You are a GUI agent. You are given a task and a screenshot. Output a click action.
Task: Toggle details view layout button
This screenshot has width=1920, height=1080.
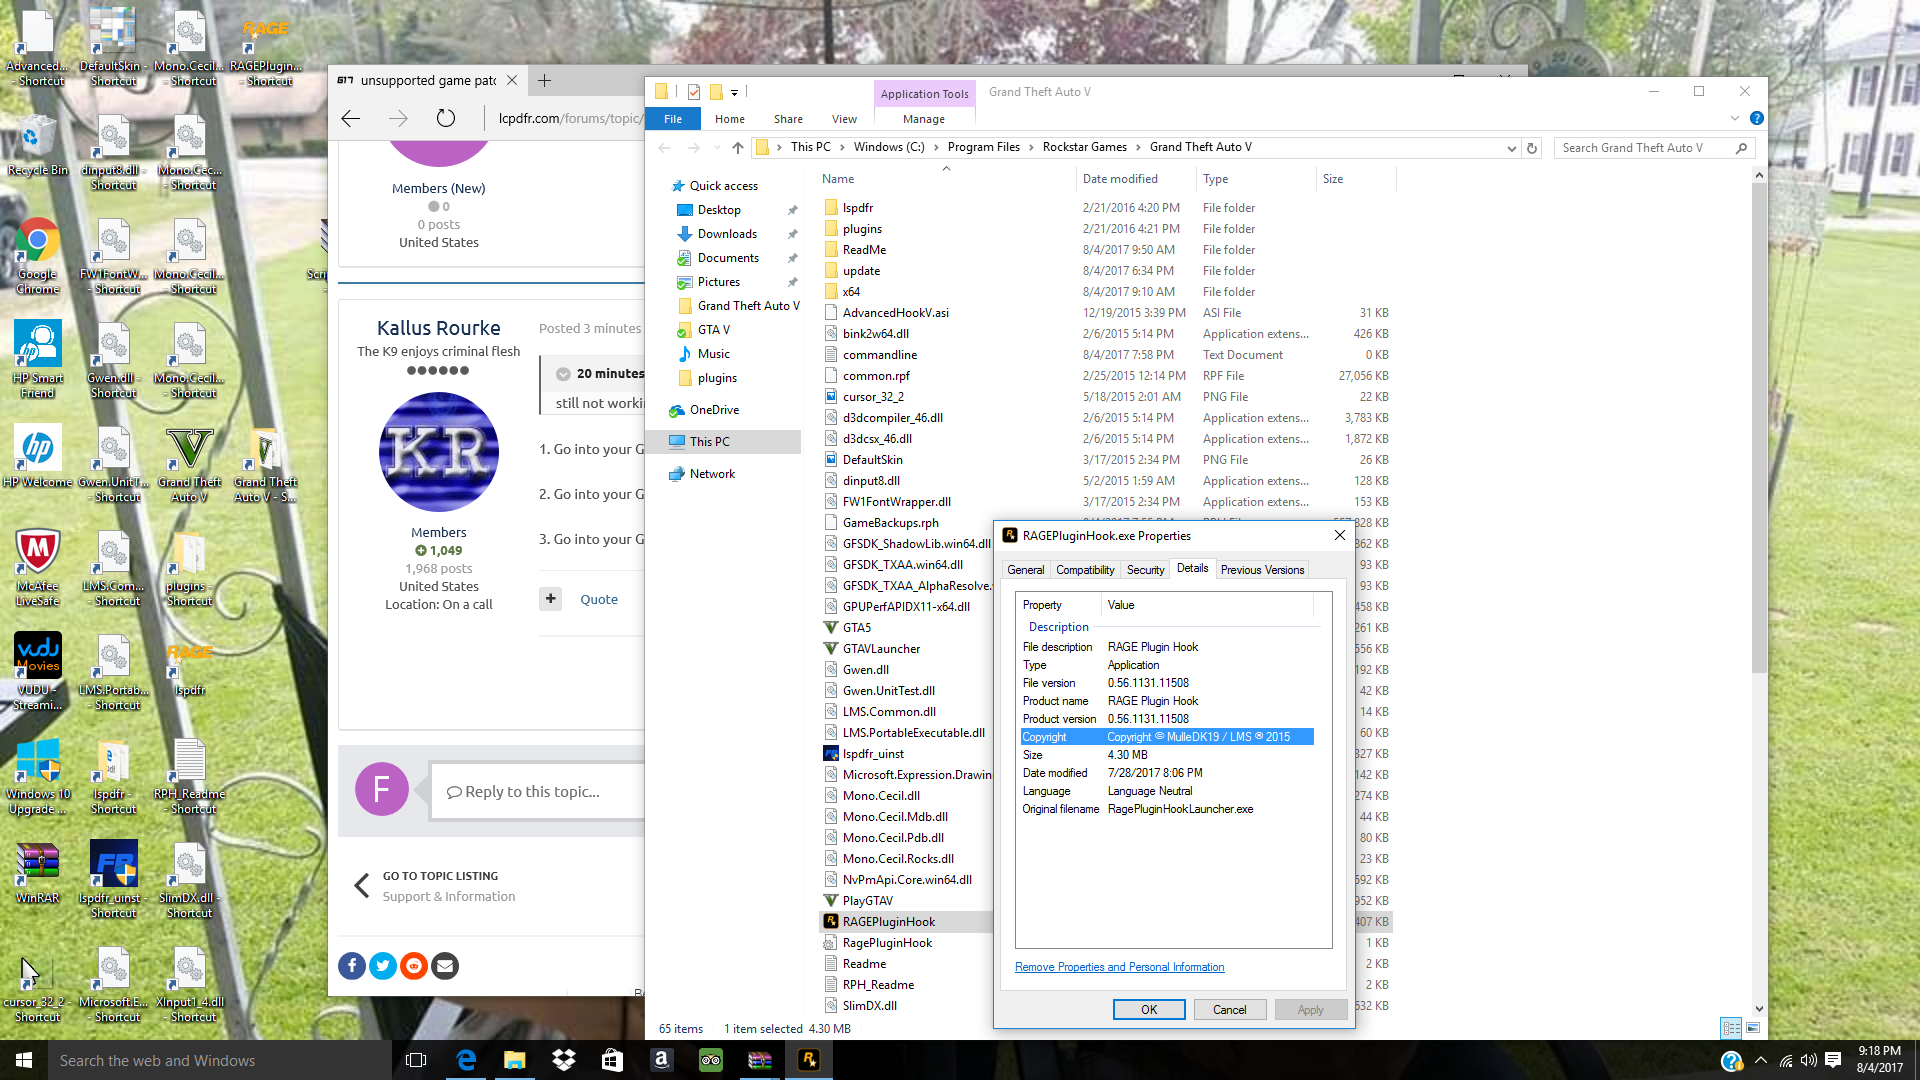click(x=1732, y=1028)
